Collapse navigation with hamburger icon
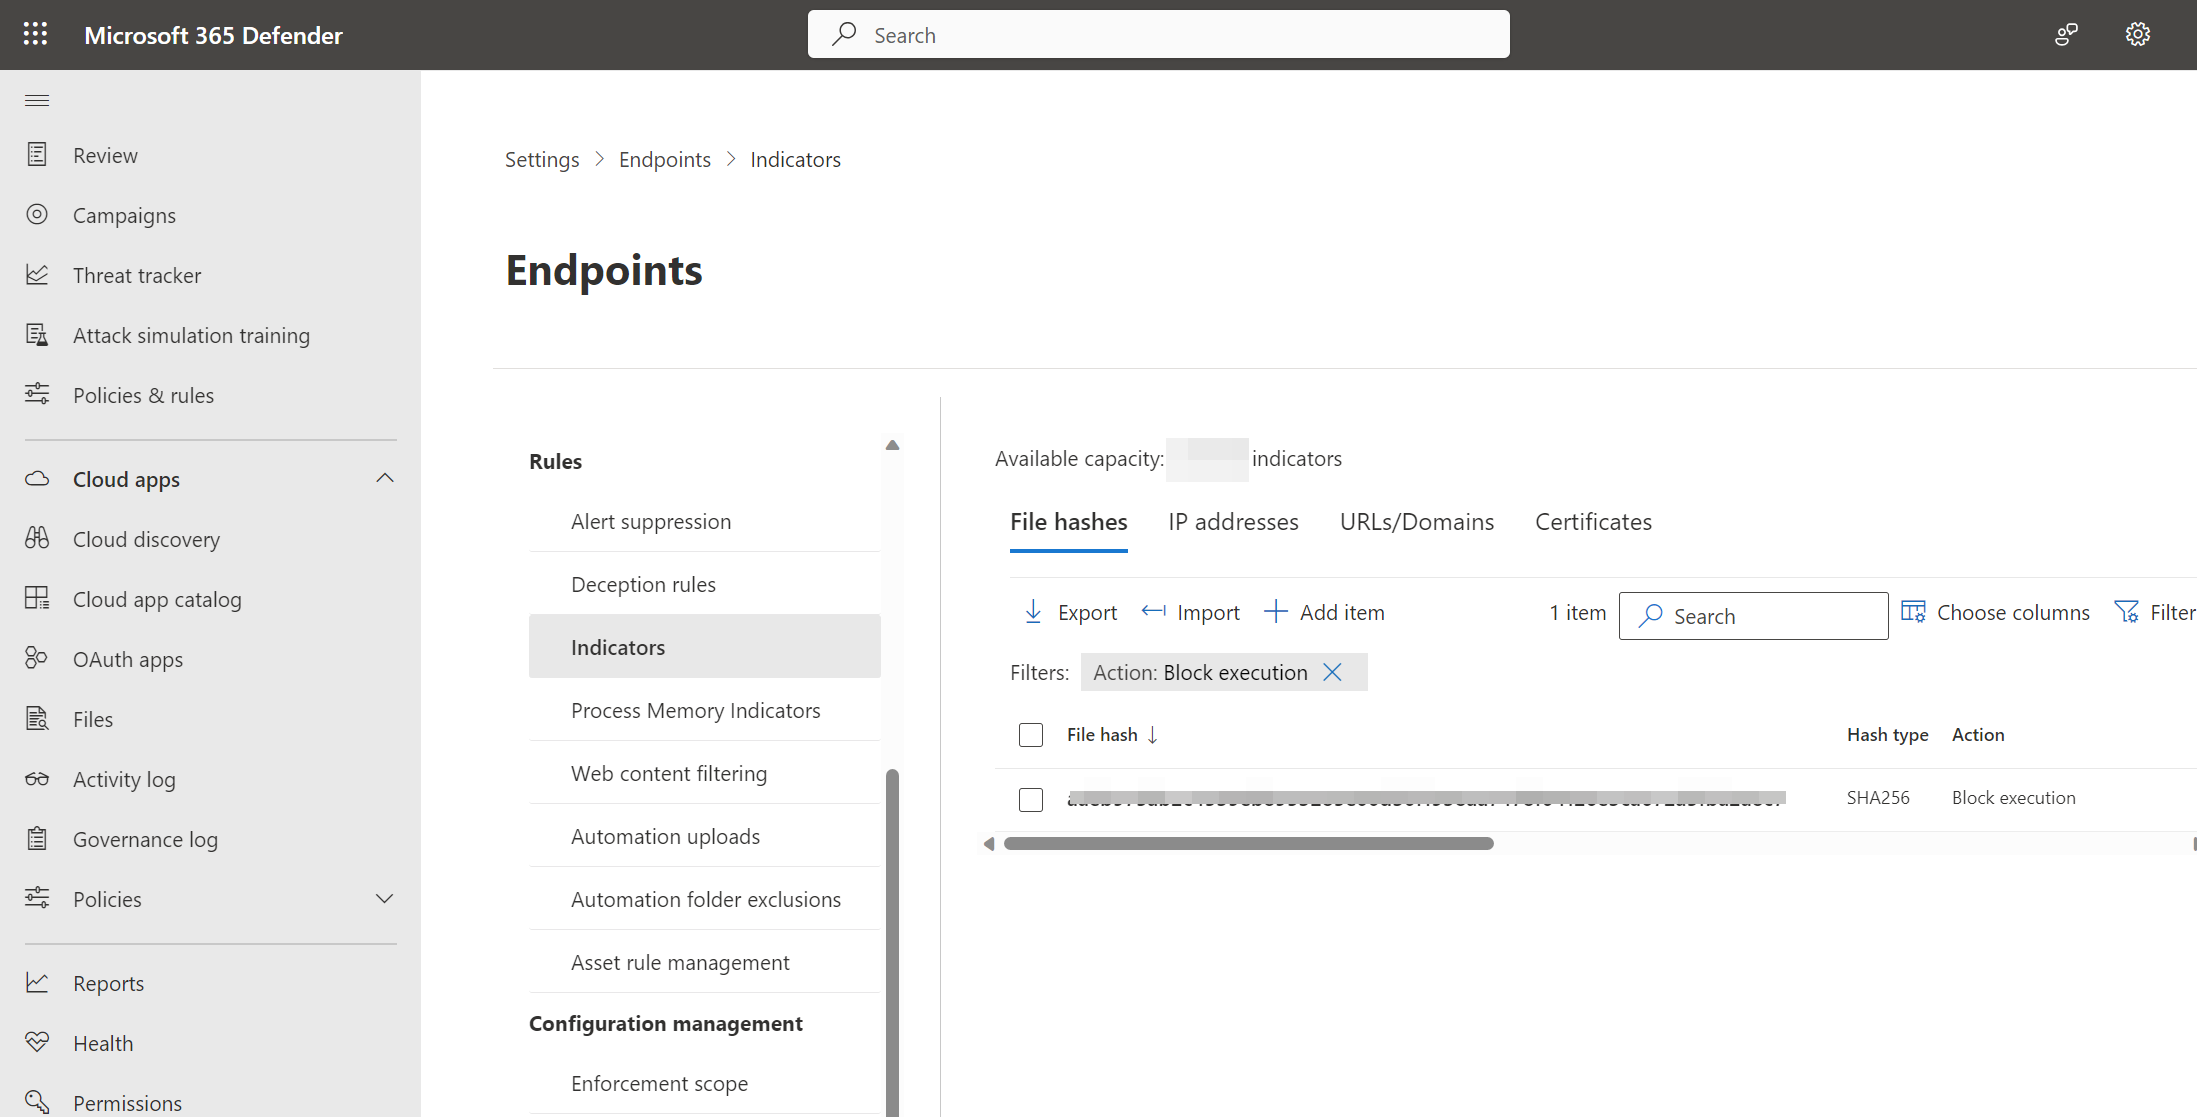Screen dimensions: 2197x1117 click(37, 99)
